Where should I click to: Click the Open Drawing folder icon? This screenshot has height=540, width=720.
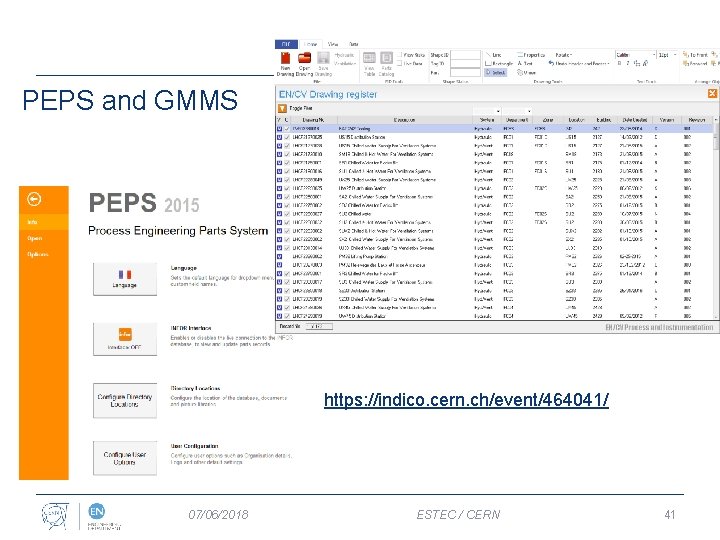tap(304, 58)
